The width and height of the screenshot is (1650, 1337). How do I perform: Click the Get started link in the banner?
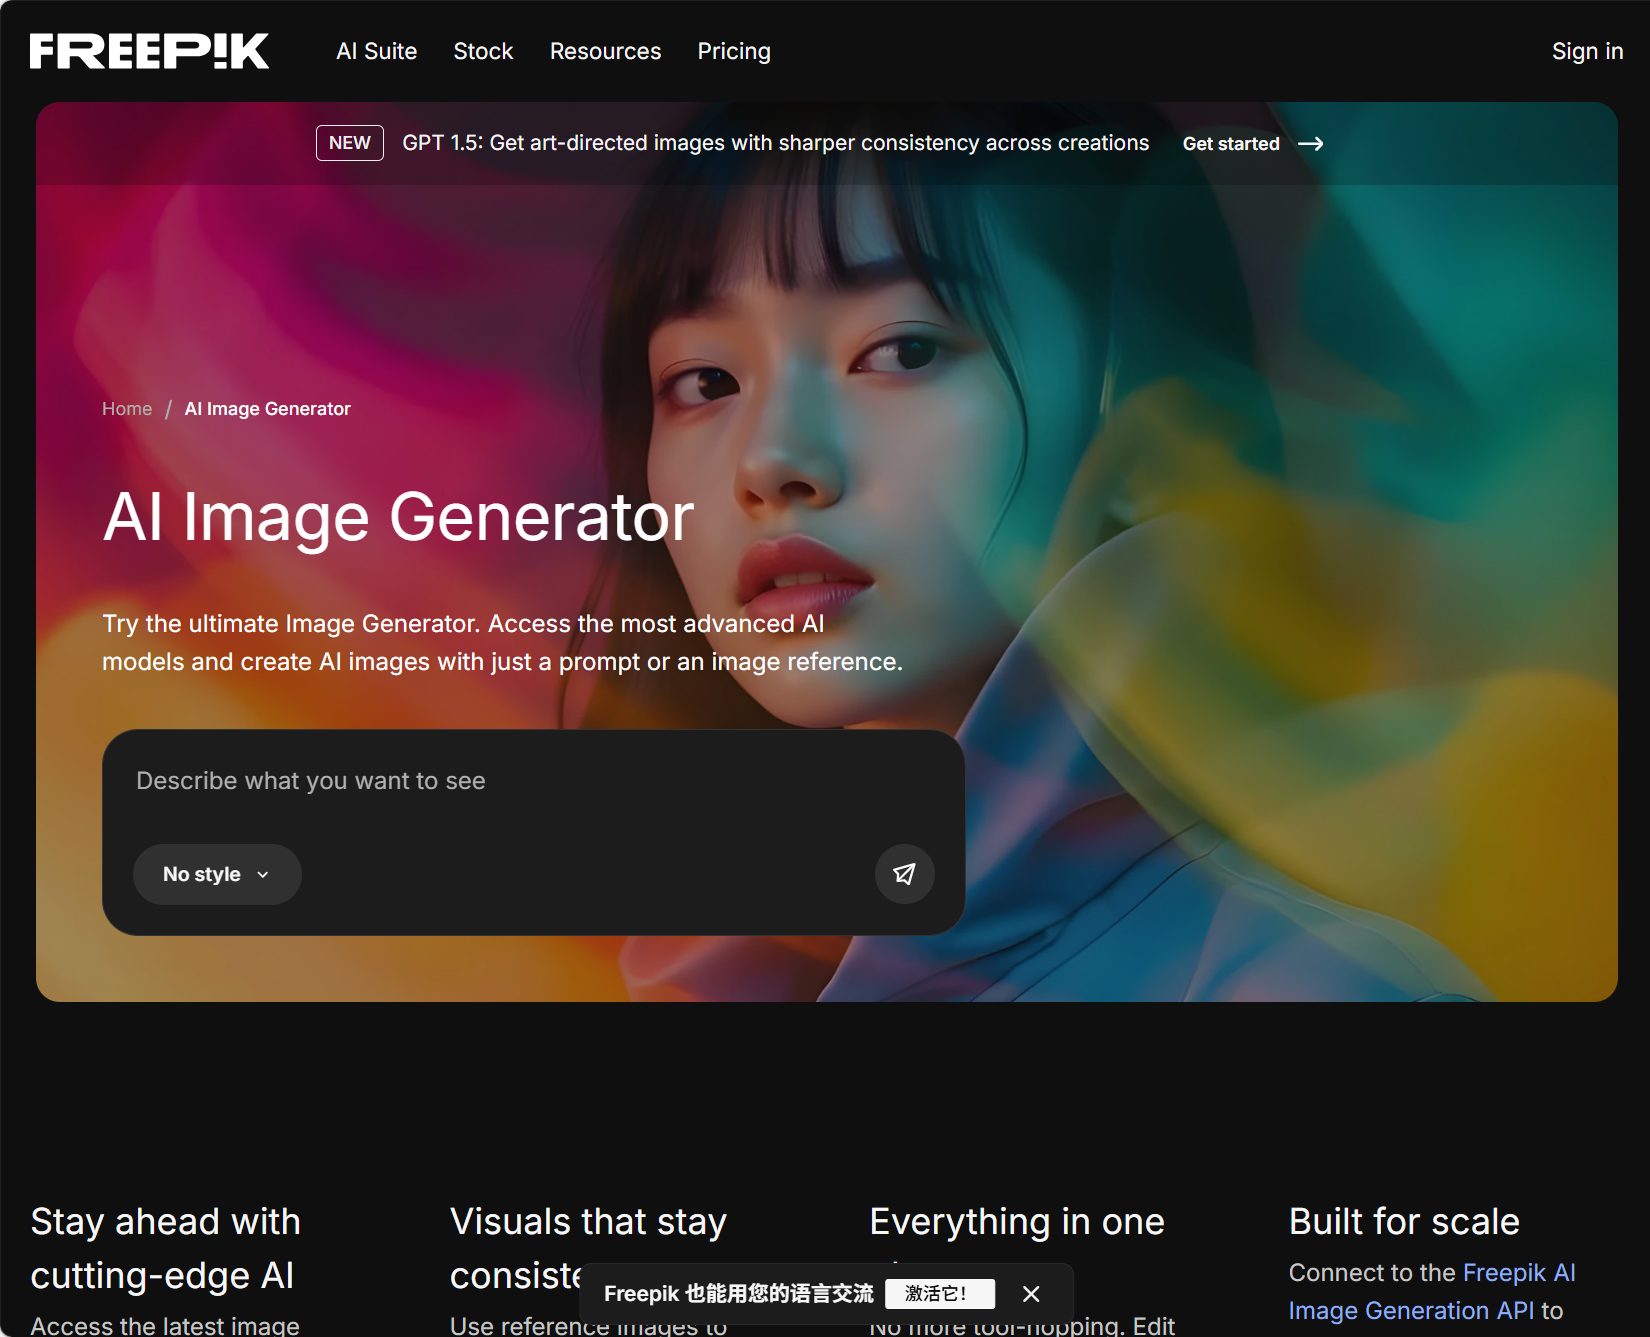[1231, 144]
